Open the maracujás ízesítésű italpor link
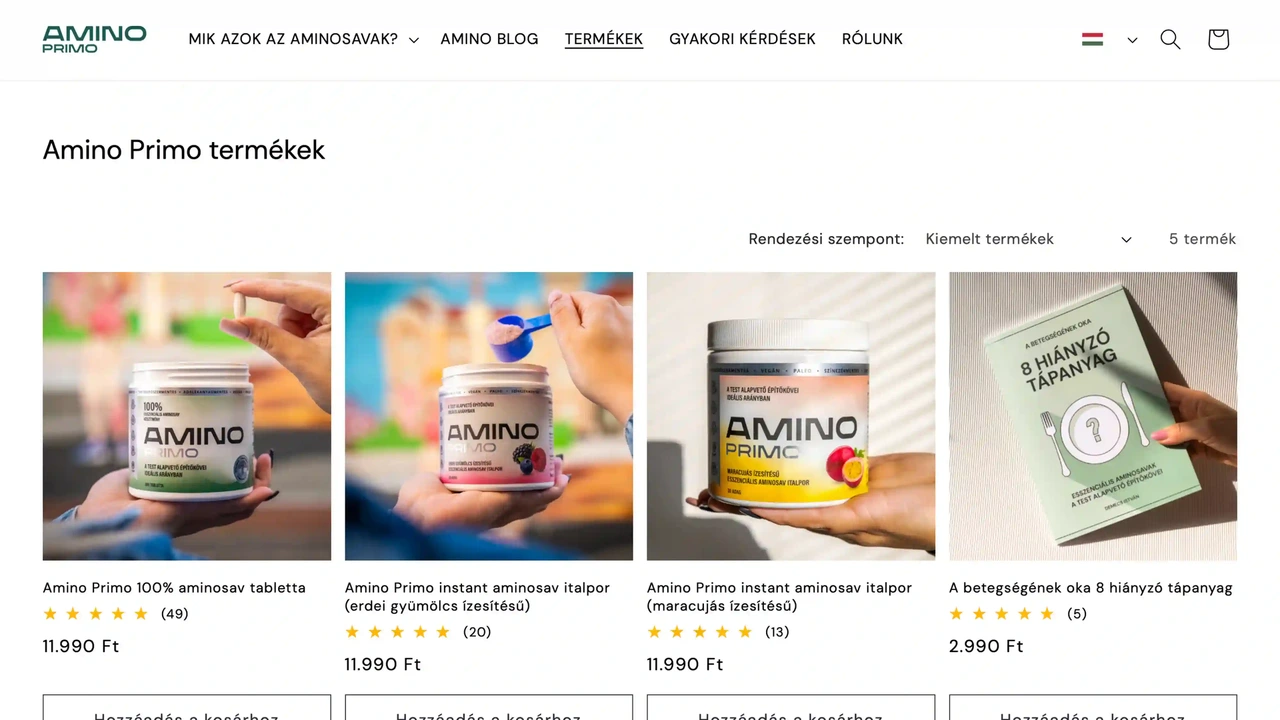Image resolution: width=1280 pixels, height=720 pixels. [779, 597]
